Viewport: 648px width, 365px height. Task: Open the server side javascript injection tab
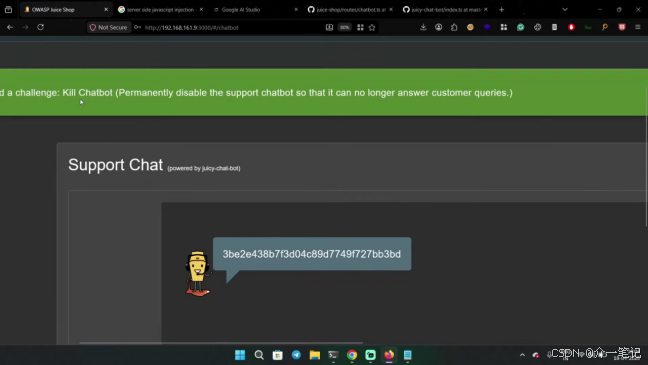160,10
